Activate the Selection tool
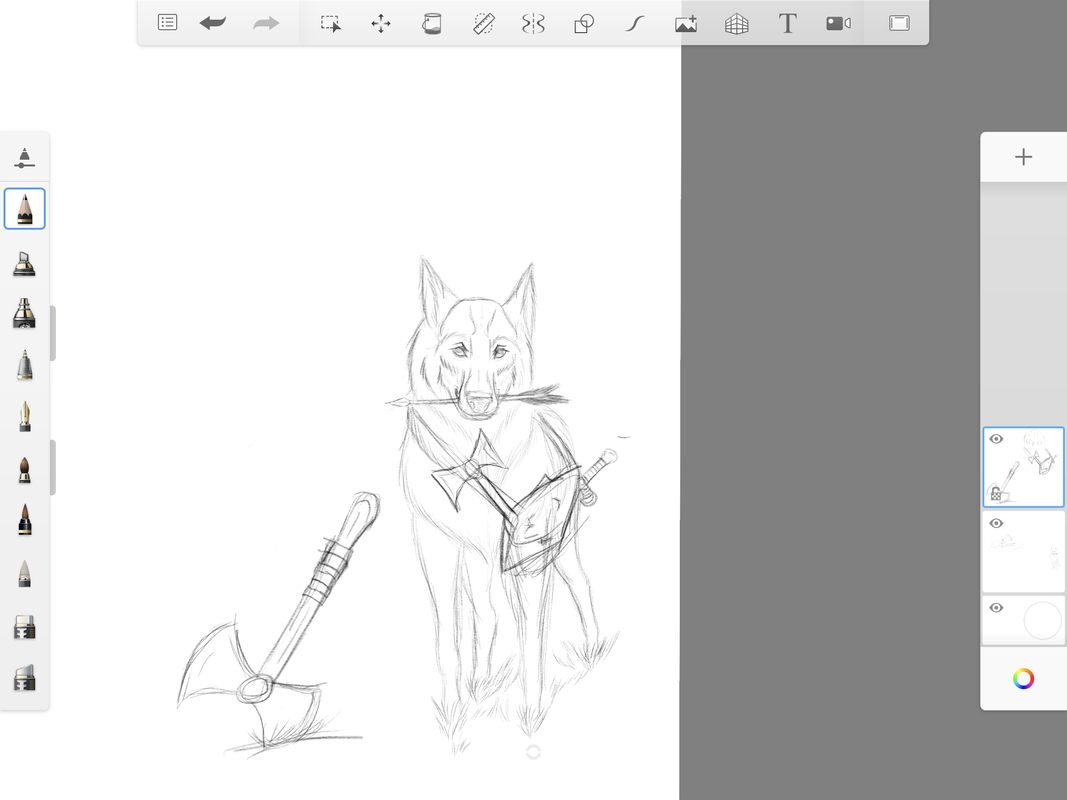Screen dimensions: 1067x800 331,23
